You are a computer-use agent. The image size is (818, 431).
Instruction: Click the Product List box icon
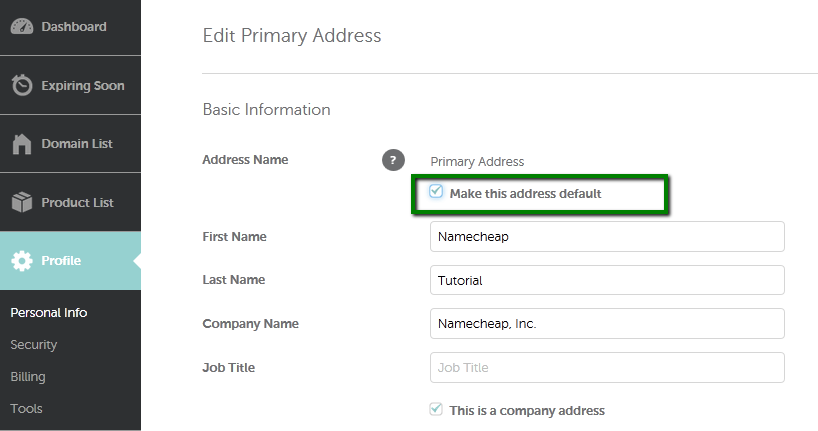22,202
